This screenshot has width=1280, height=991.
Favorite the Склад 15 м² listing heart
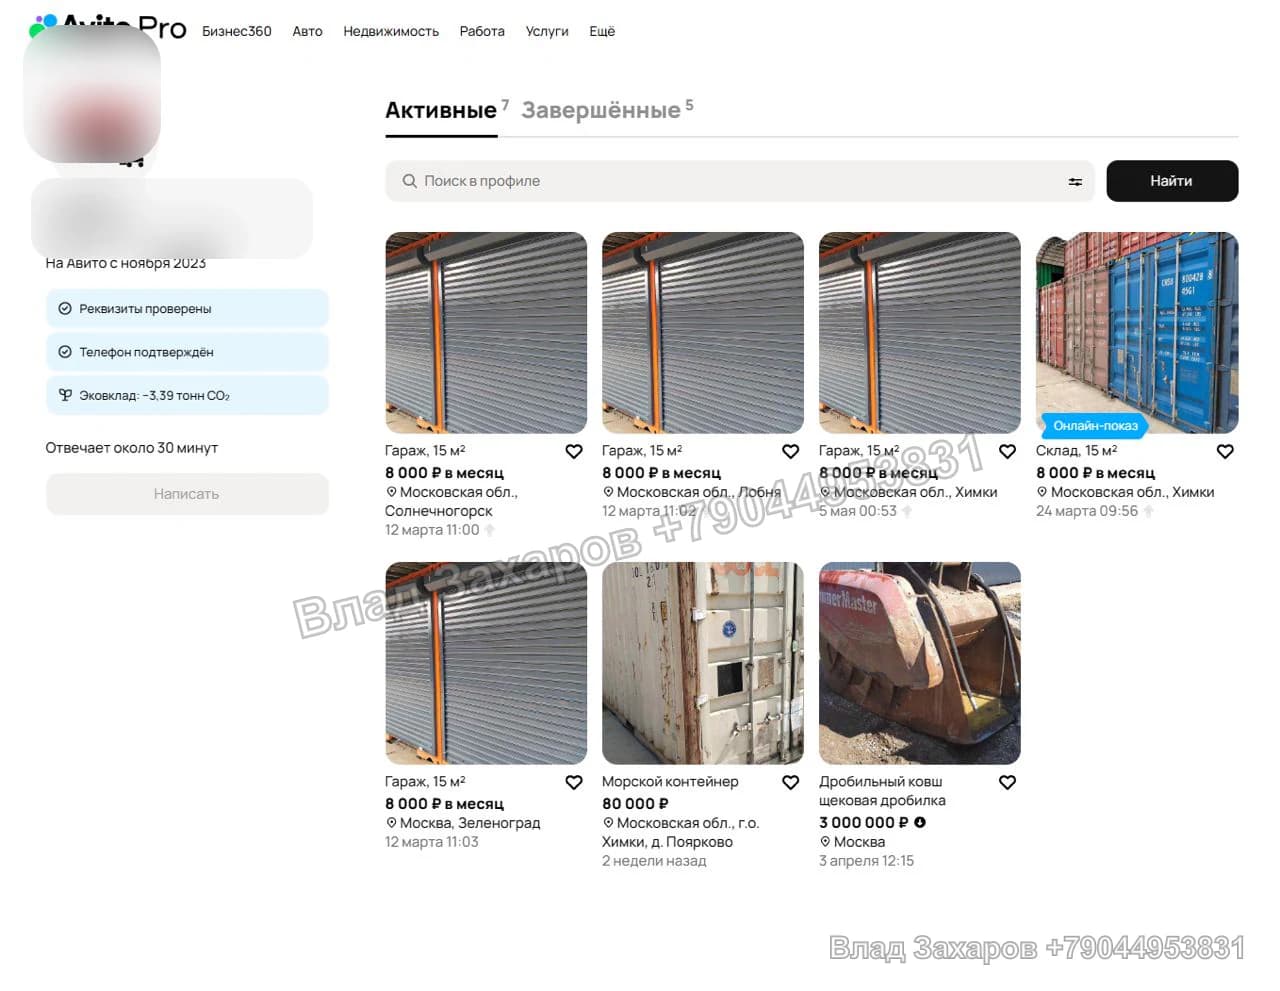pyautogui.click(x=1225, y=452)
